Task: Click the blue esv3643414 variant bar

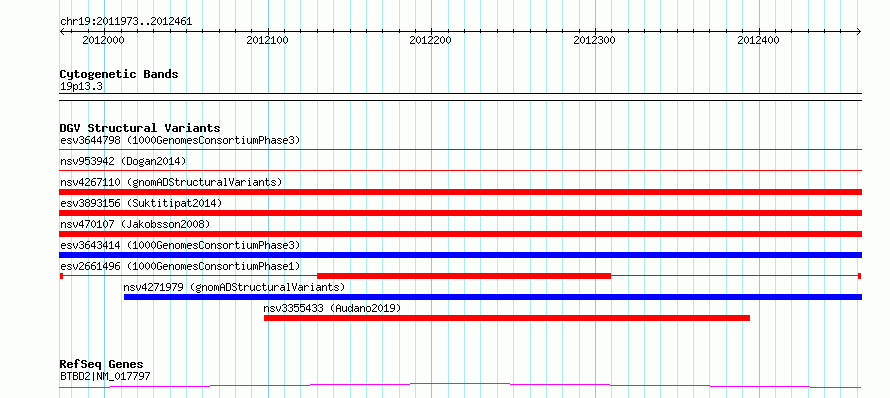Action: 461,255
